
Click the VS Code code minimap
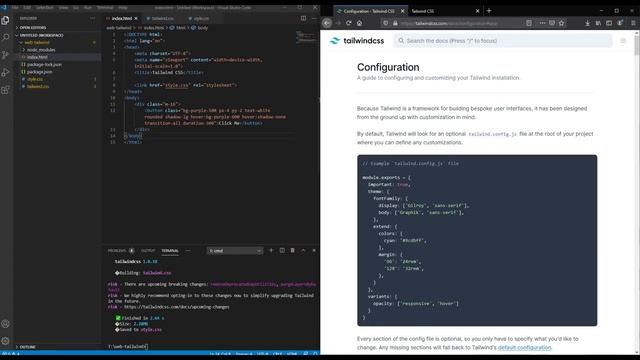coord(306,38)
